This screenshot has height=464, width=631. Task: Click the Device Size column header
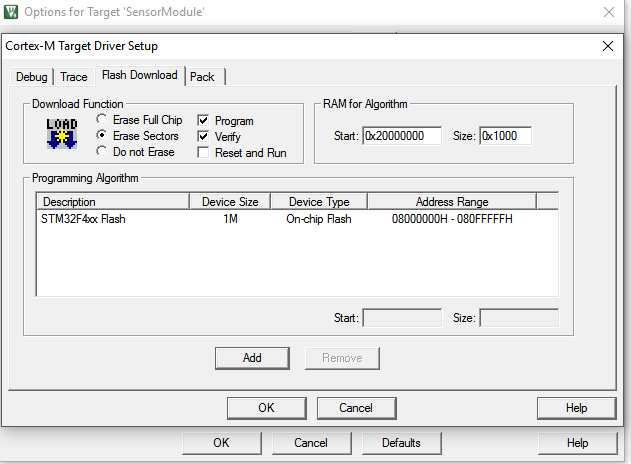[230, 202]
